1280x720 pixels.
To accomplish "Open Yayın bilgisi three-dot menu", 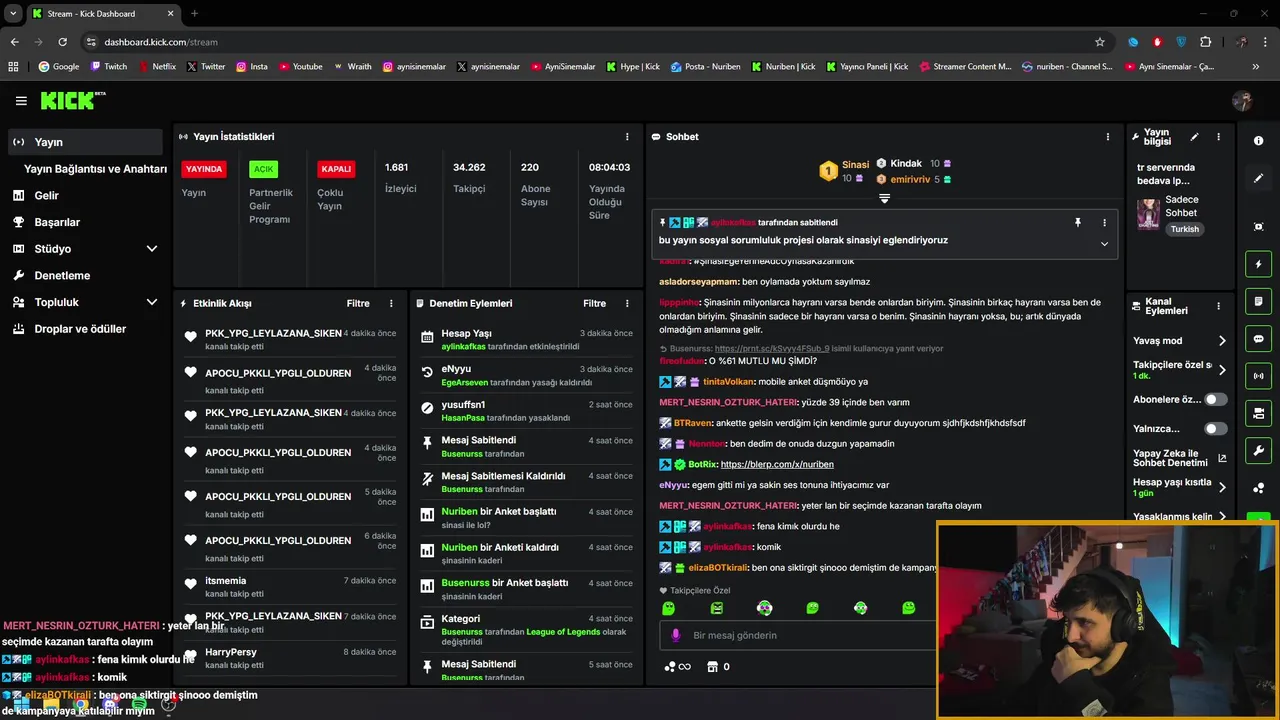I will pos(1218,137).
